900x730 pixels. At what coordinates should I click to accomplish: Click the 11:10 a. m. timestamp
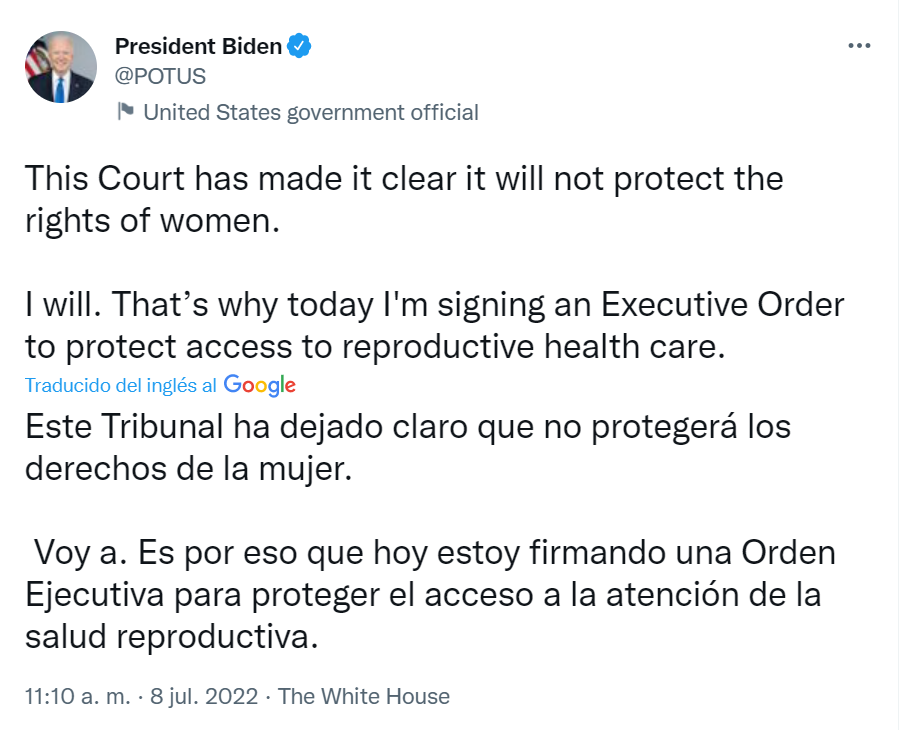point(78,696)
